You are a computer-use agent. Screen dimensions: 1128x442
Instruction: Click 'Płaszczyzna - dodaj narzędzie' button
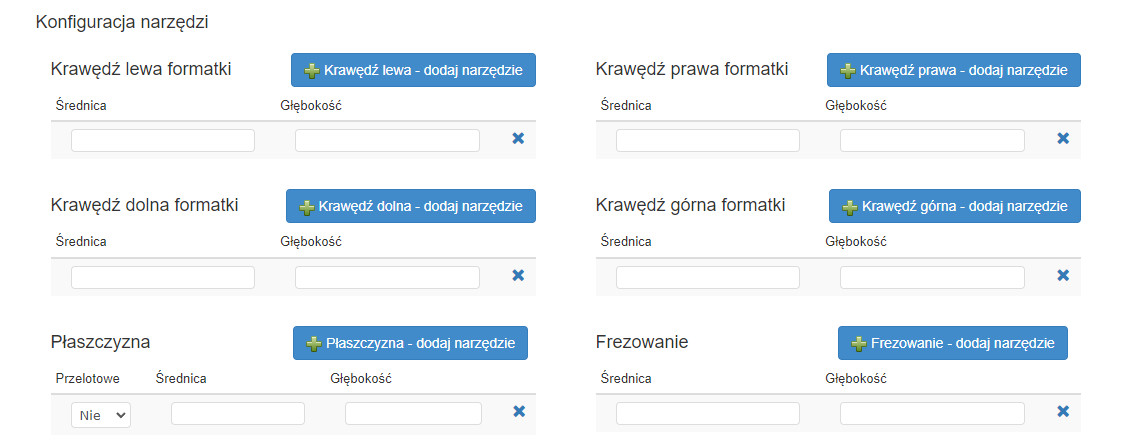[x=410, y=343]
